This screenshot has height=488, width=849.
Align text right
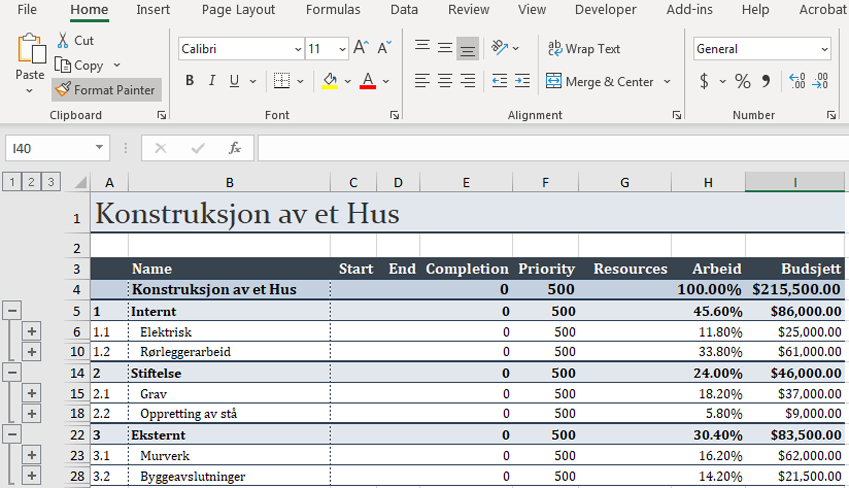pyautogui.click(x=468, y=81)
